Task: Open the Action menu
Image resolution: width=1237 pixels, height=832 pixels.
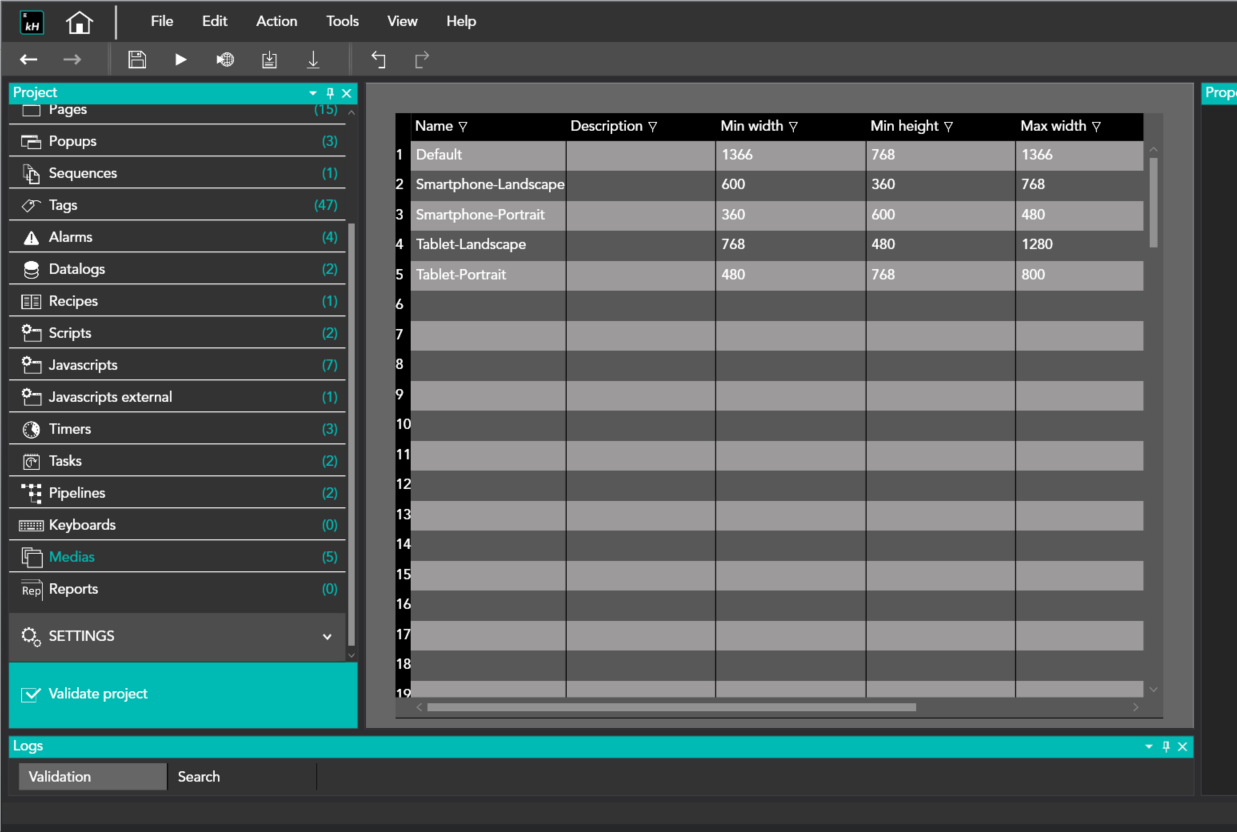Action: (276, 21)
